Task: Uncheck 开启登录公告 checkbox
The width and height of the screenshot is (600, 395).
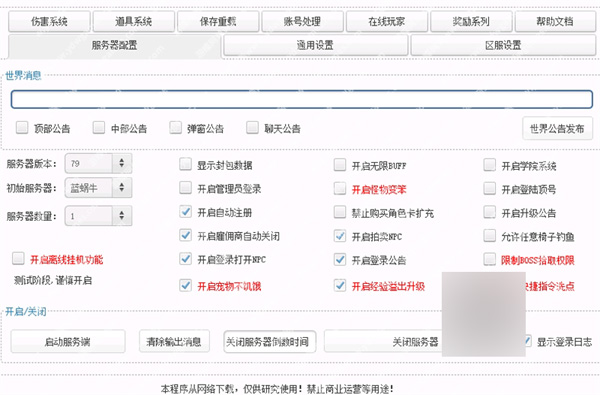Action: point(340,260)
